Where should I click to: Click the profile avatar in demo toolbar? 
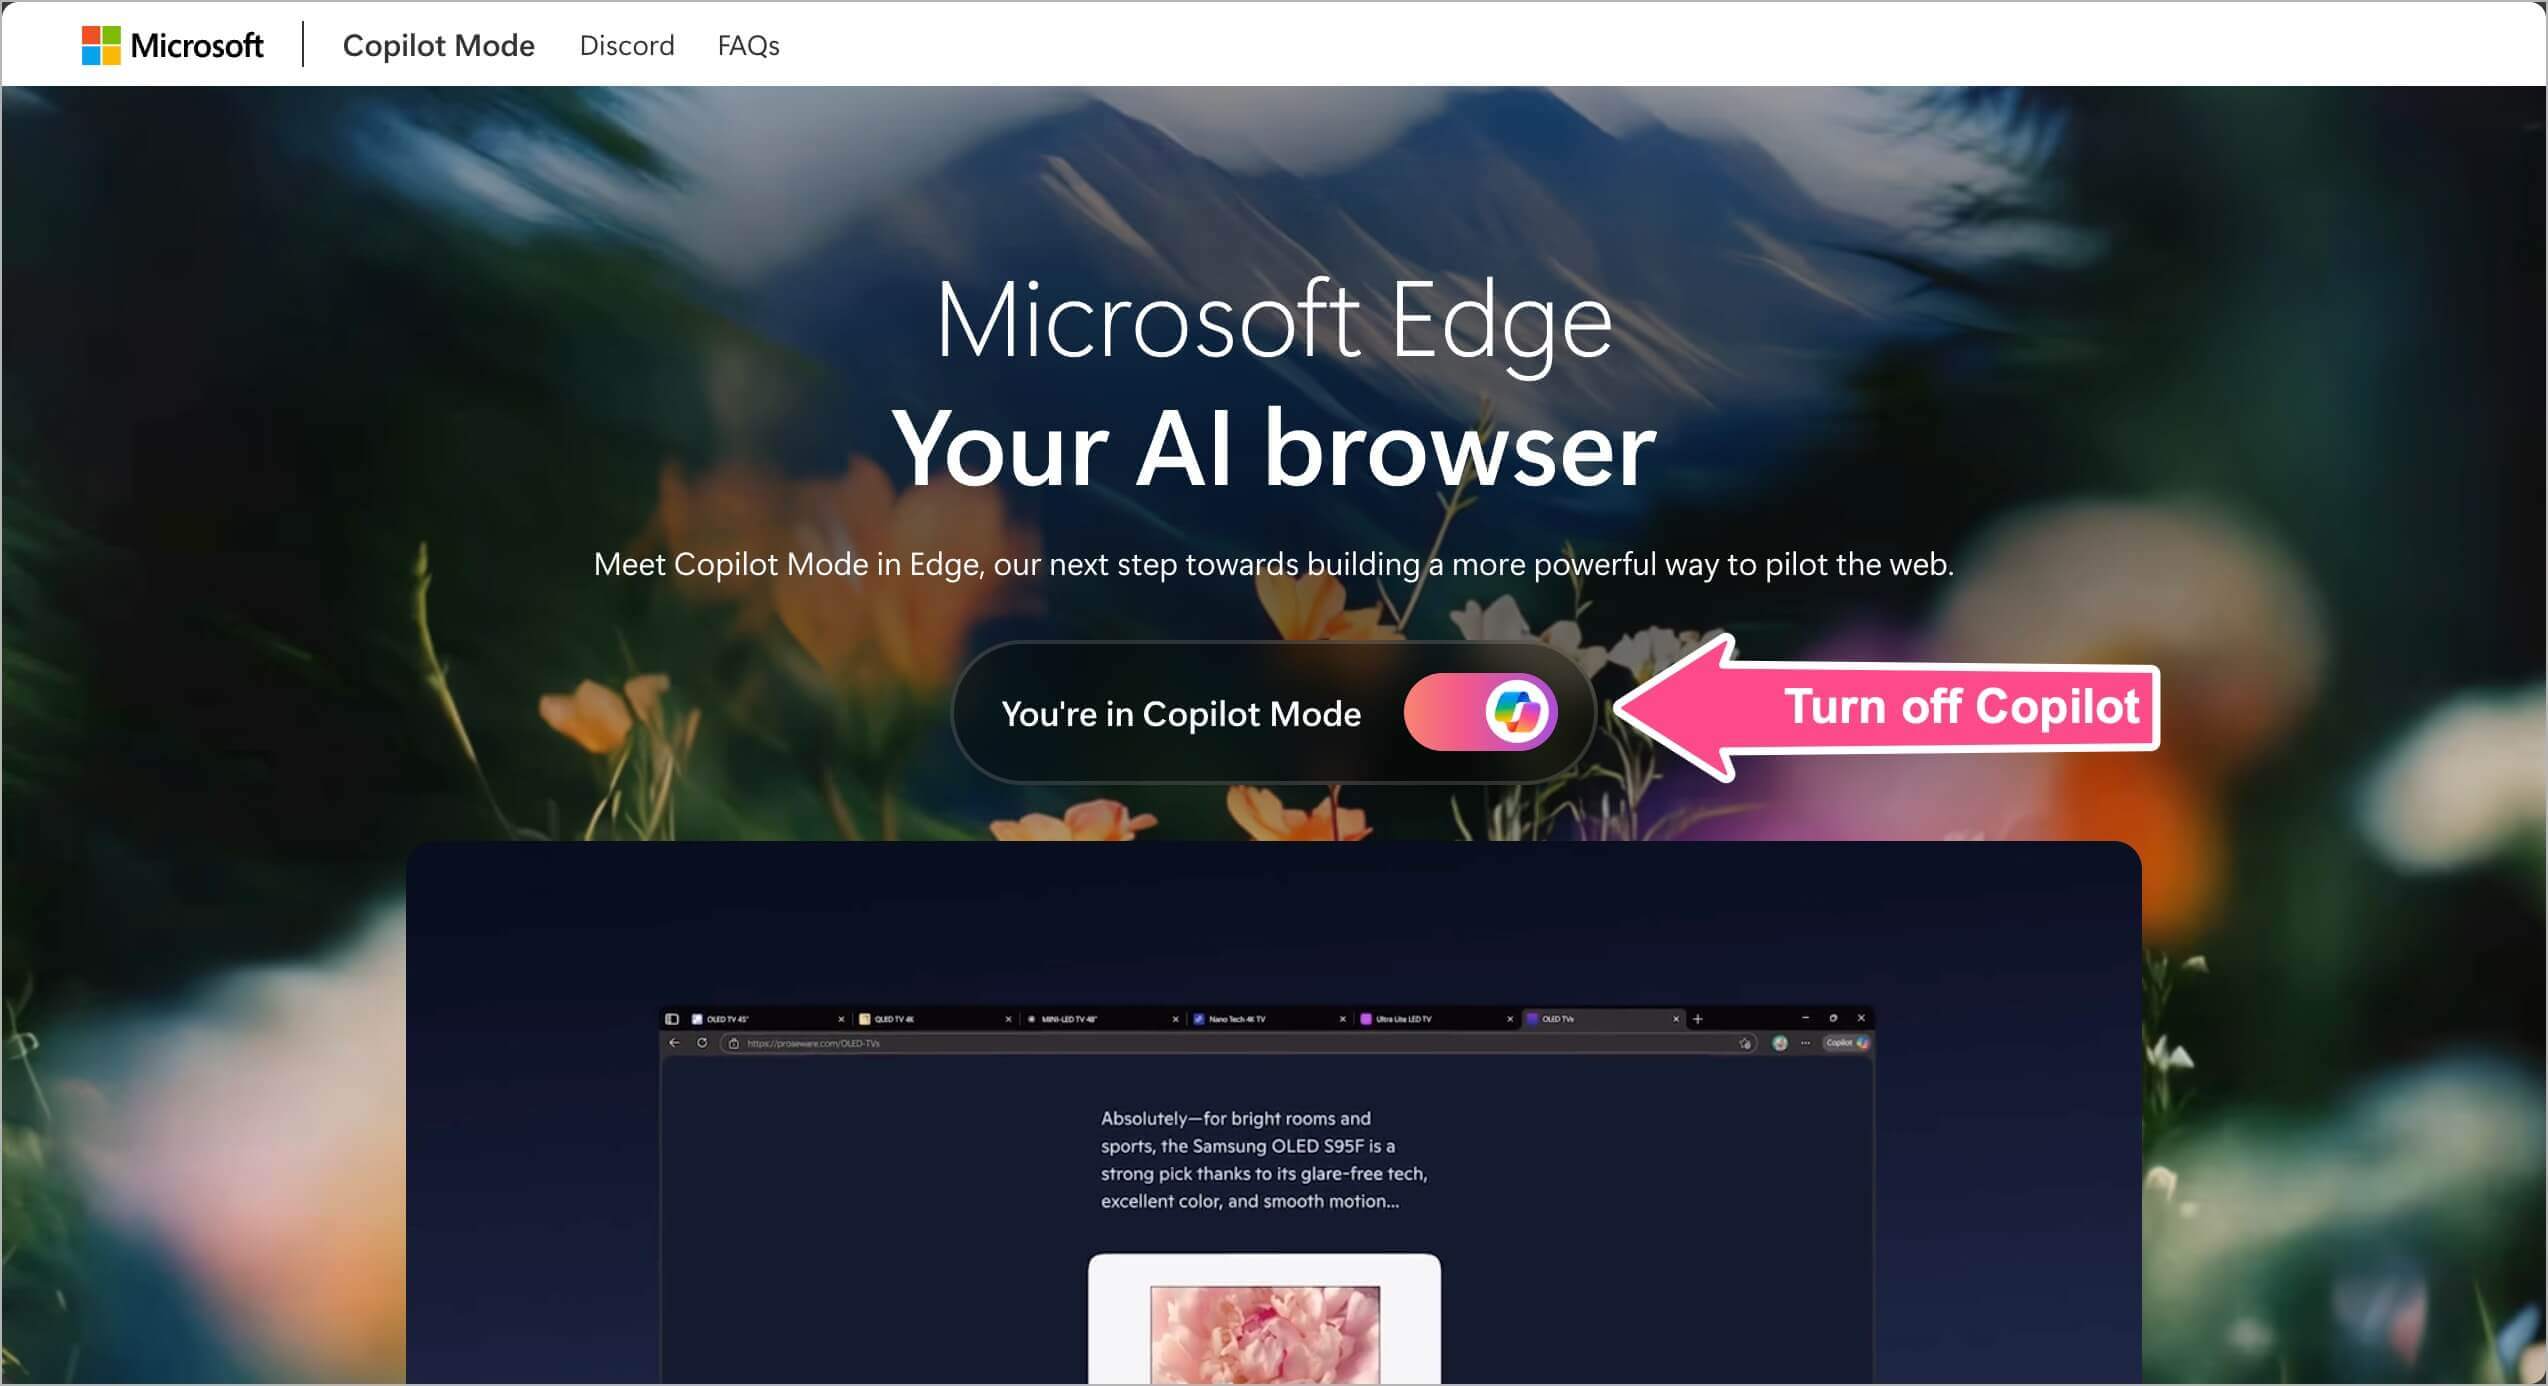[x=1780, y=1043]
